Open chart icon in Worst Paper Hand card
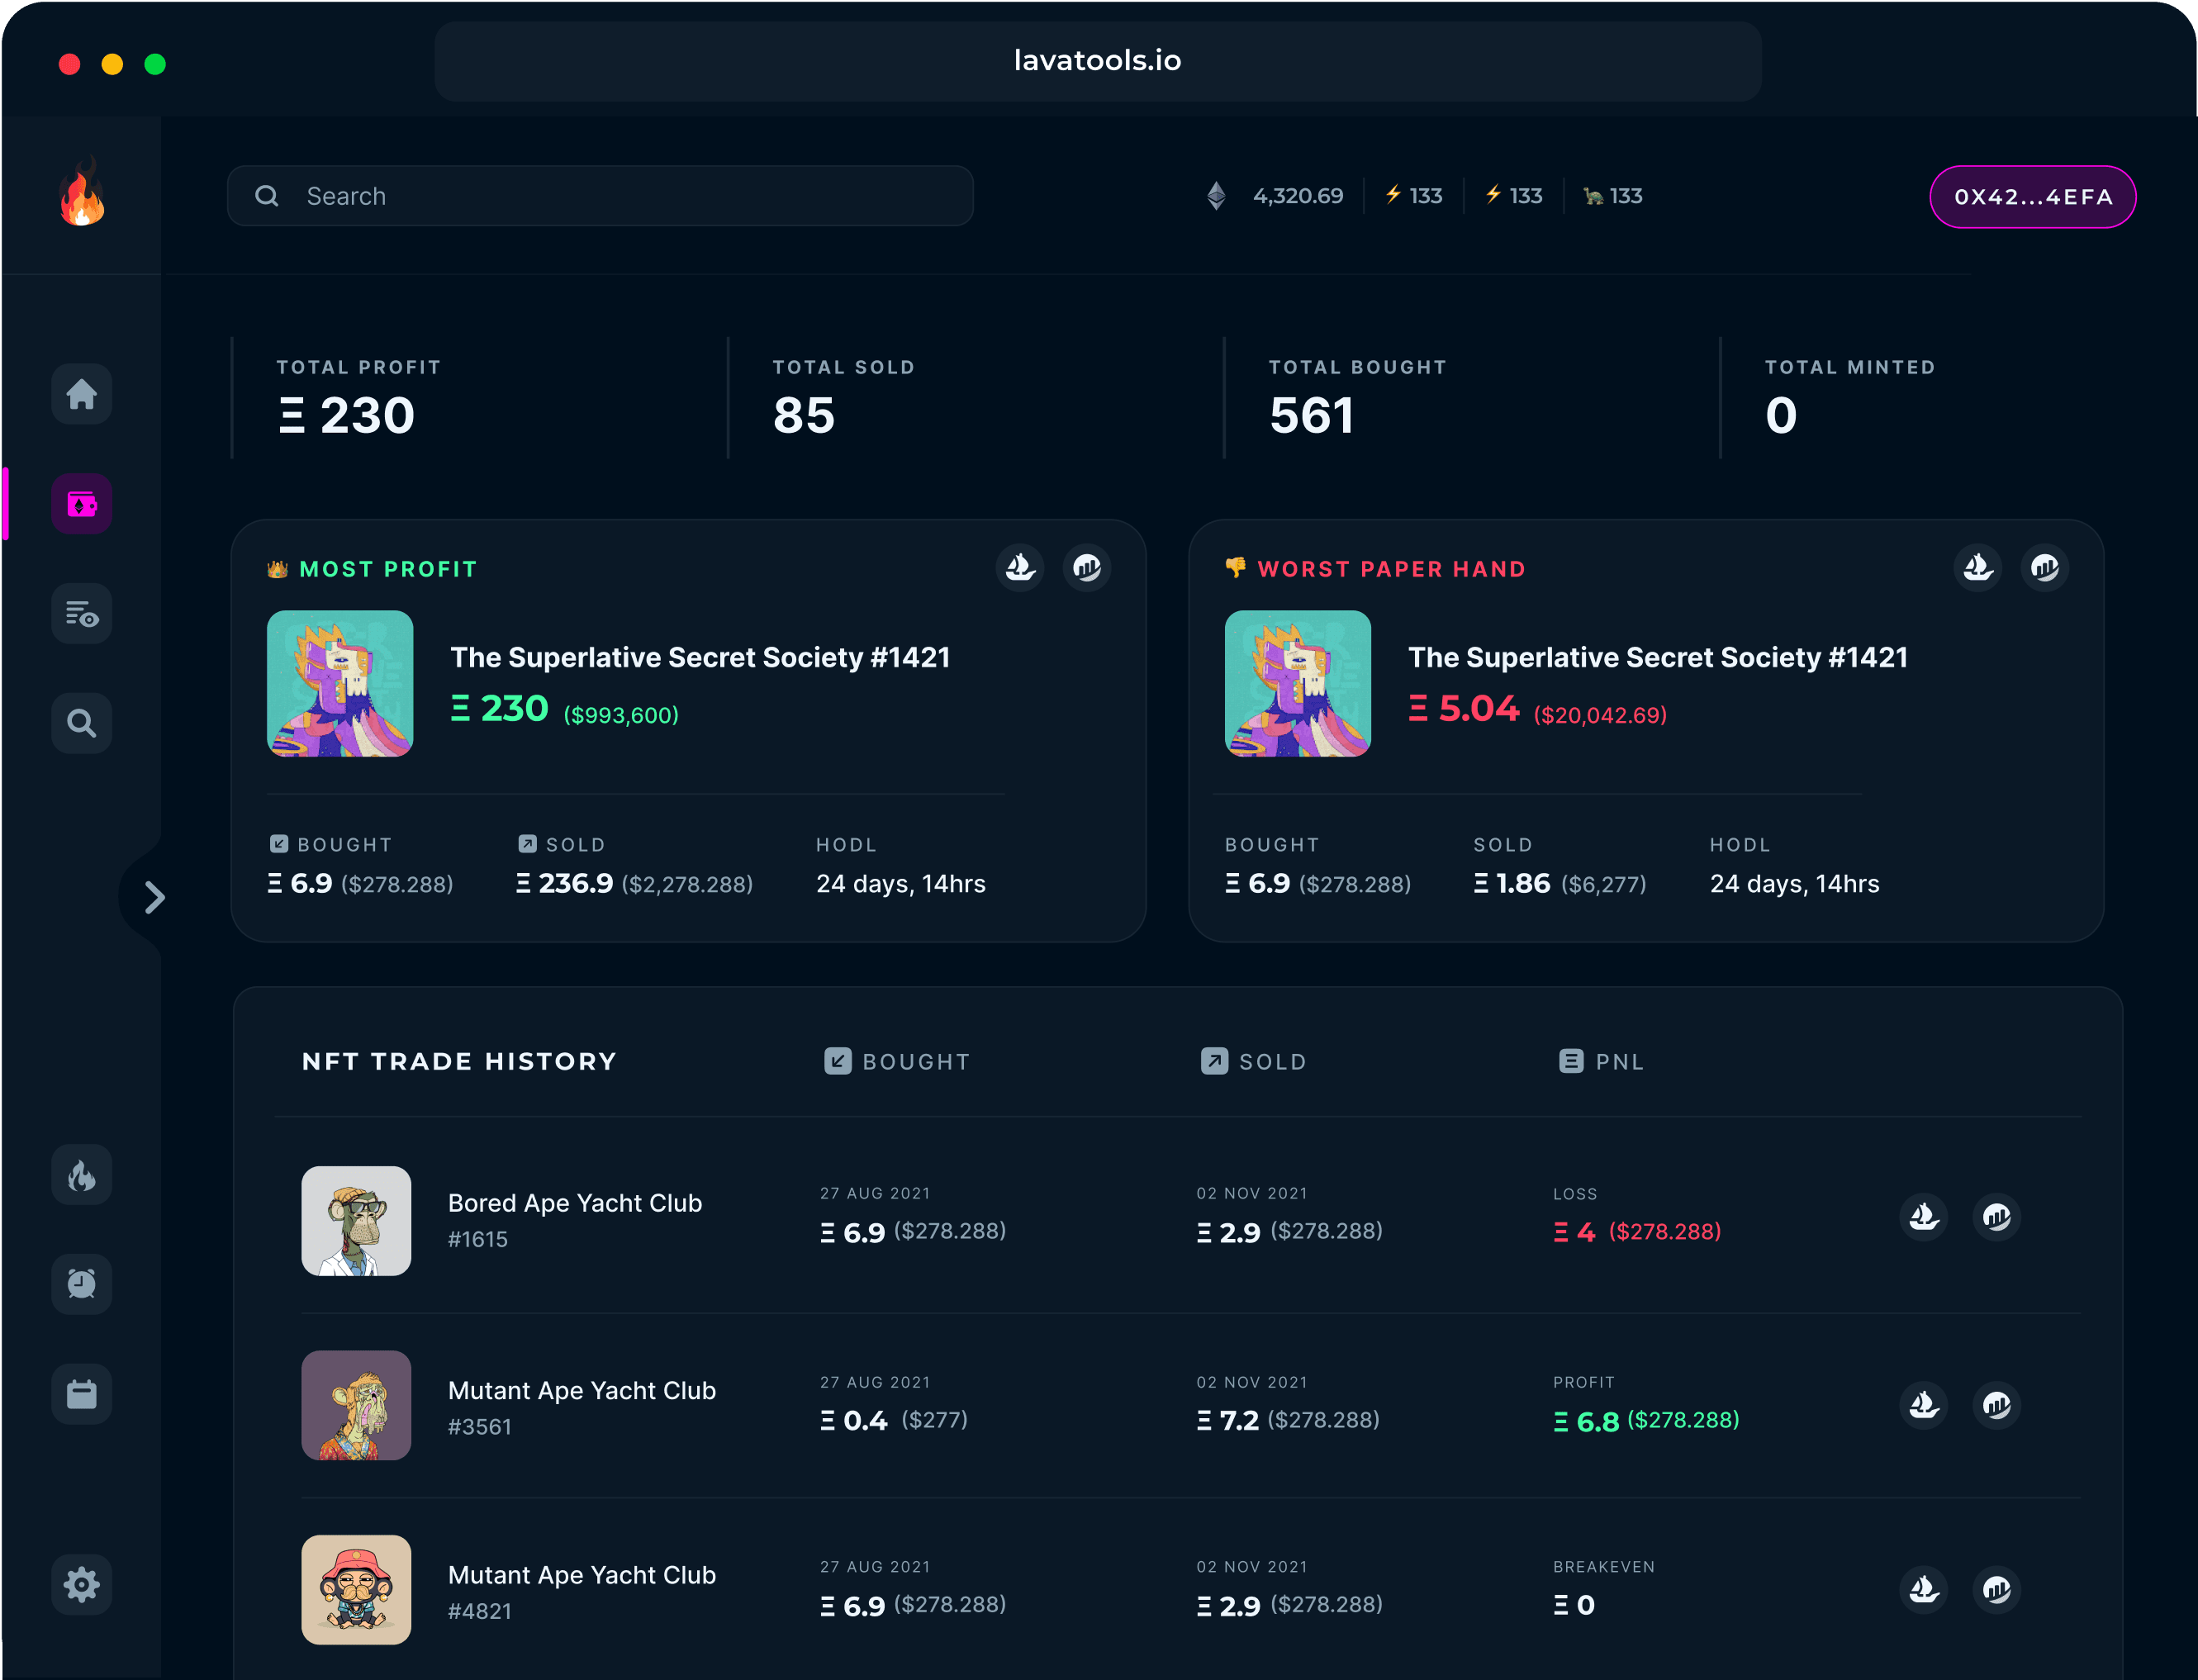The height and width of the screenshot is (1680, 2198). pos(2045,568)
